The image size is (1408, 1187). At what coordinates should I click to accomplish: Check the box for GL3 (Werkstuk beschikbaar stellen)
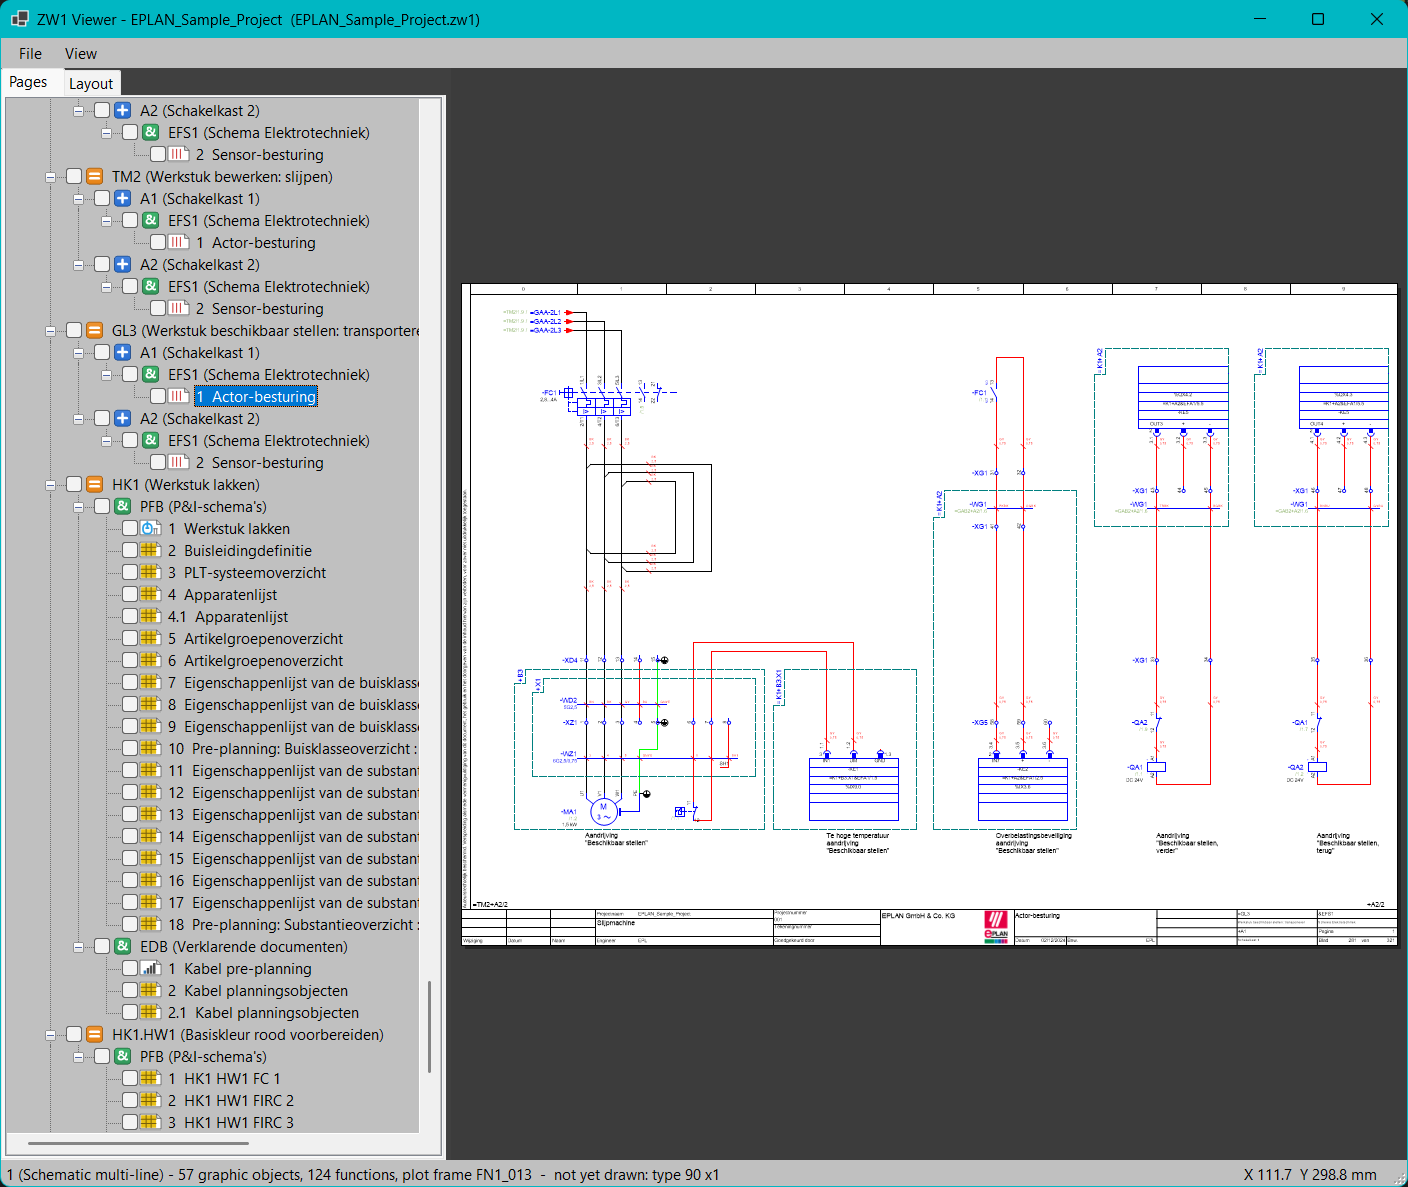[x=74, y=331]
